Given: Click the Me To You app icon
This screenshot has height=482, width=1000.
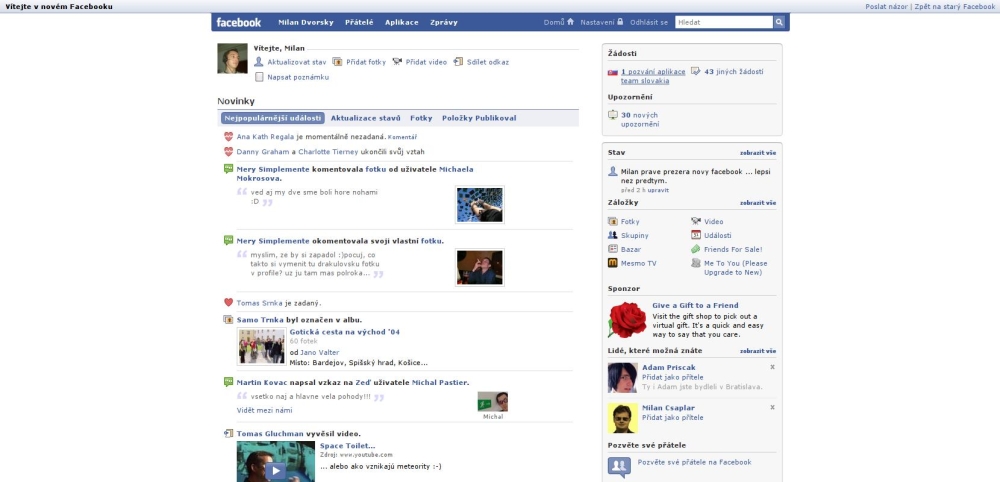Looking at the screenshot, I should (696, 263).
